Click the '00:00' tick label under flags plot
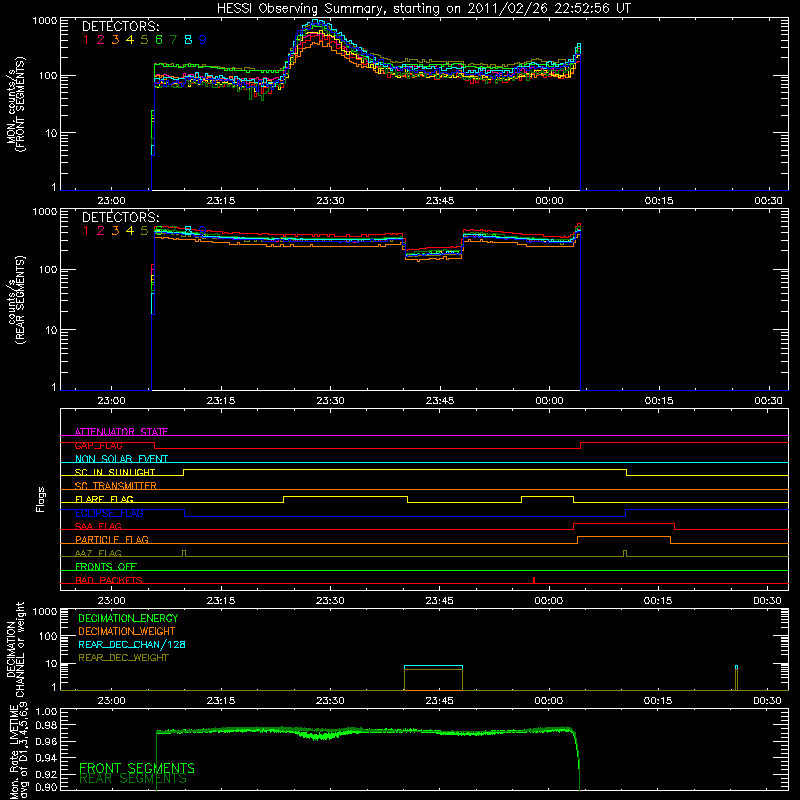 tap(548, 601)
